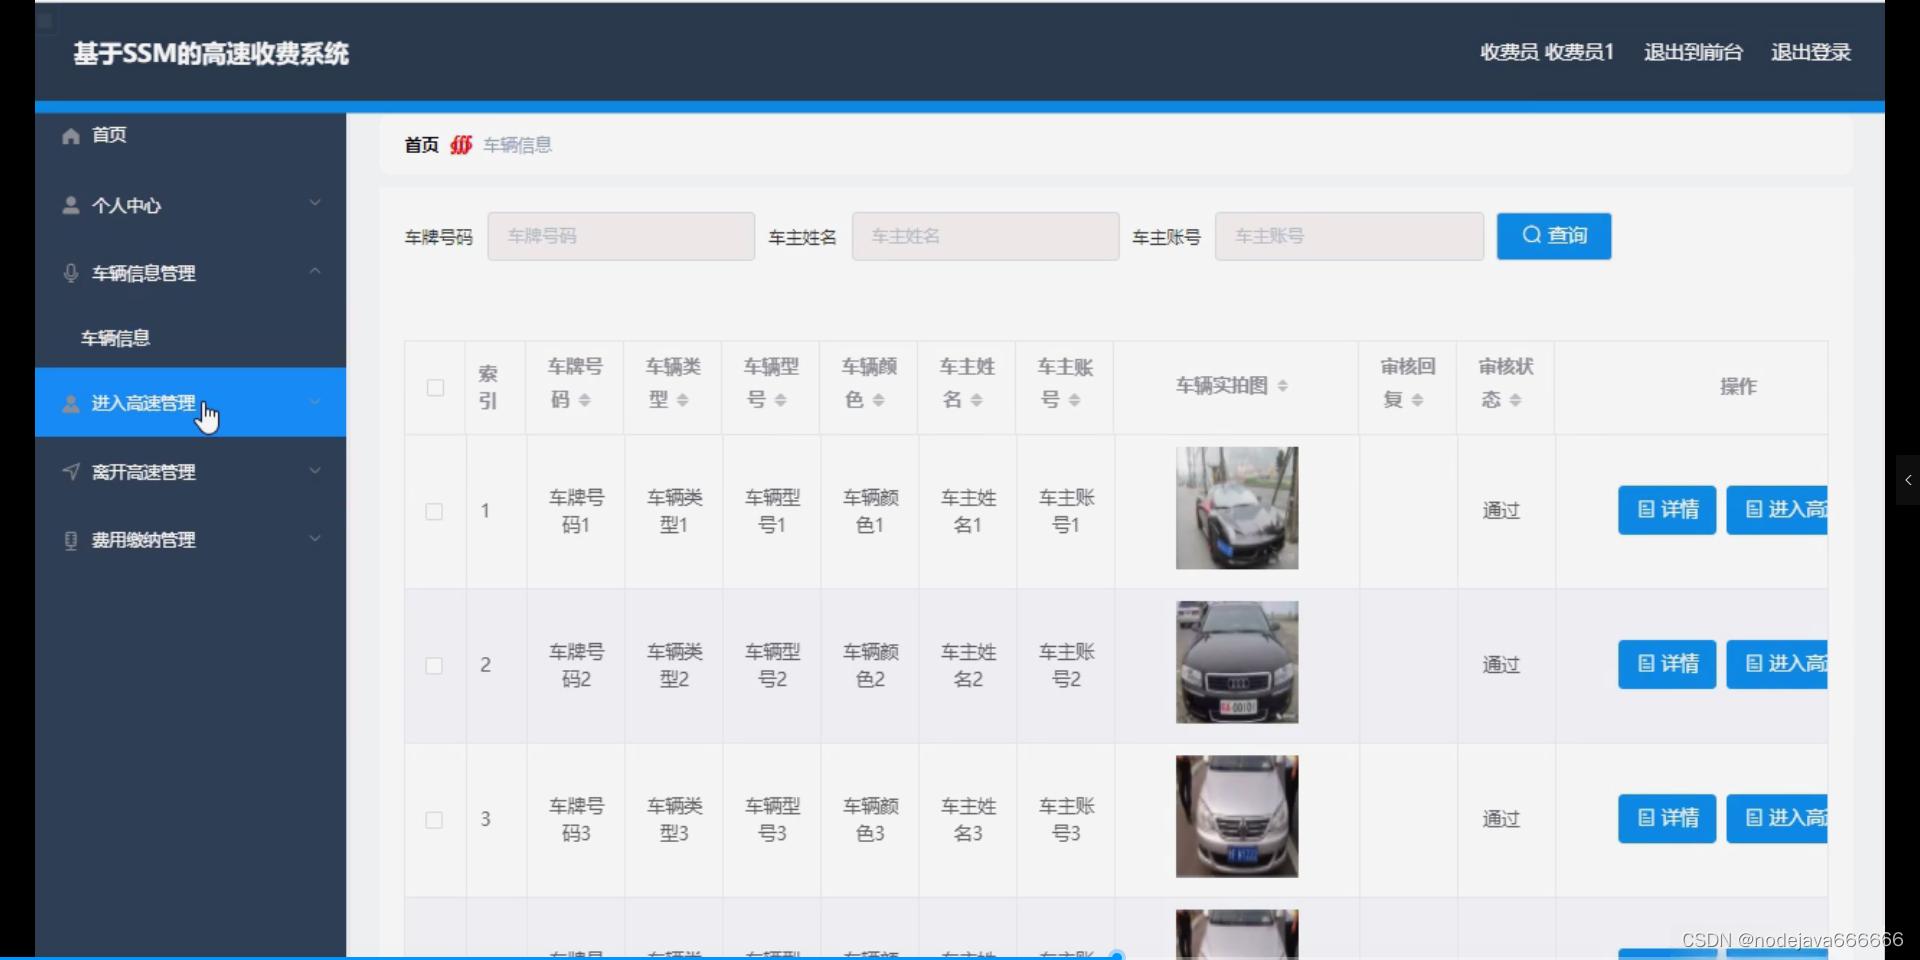Focus the 车主姓名 search input
Screen dimensions: 1920x960
(x=985, y=236)
